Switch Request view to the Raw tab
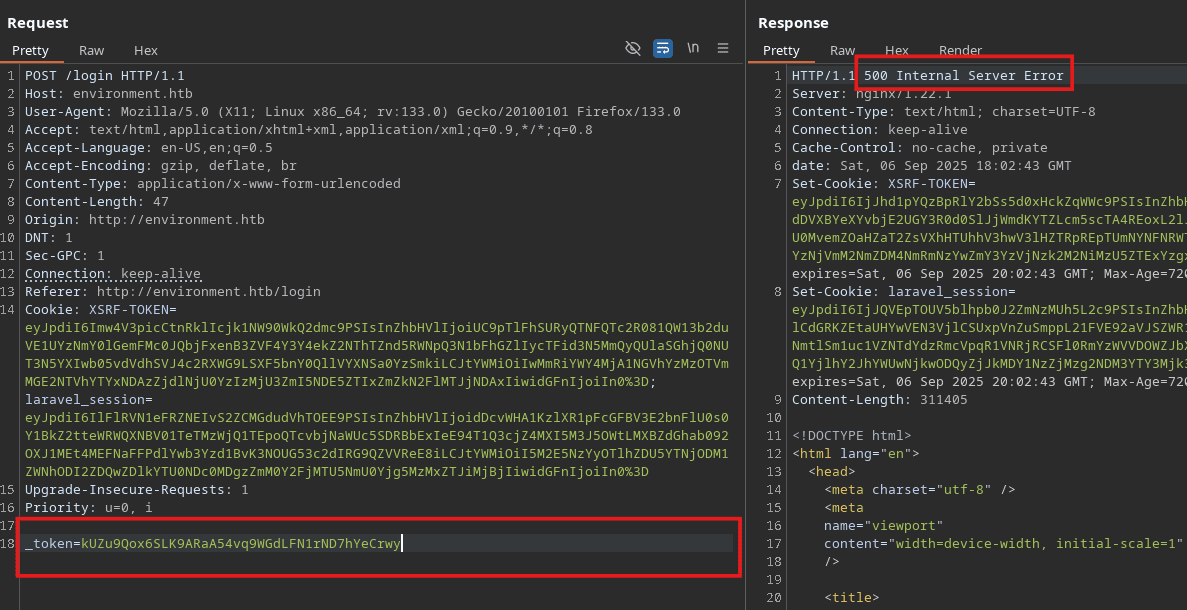 (92, 50)
